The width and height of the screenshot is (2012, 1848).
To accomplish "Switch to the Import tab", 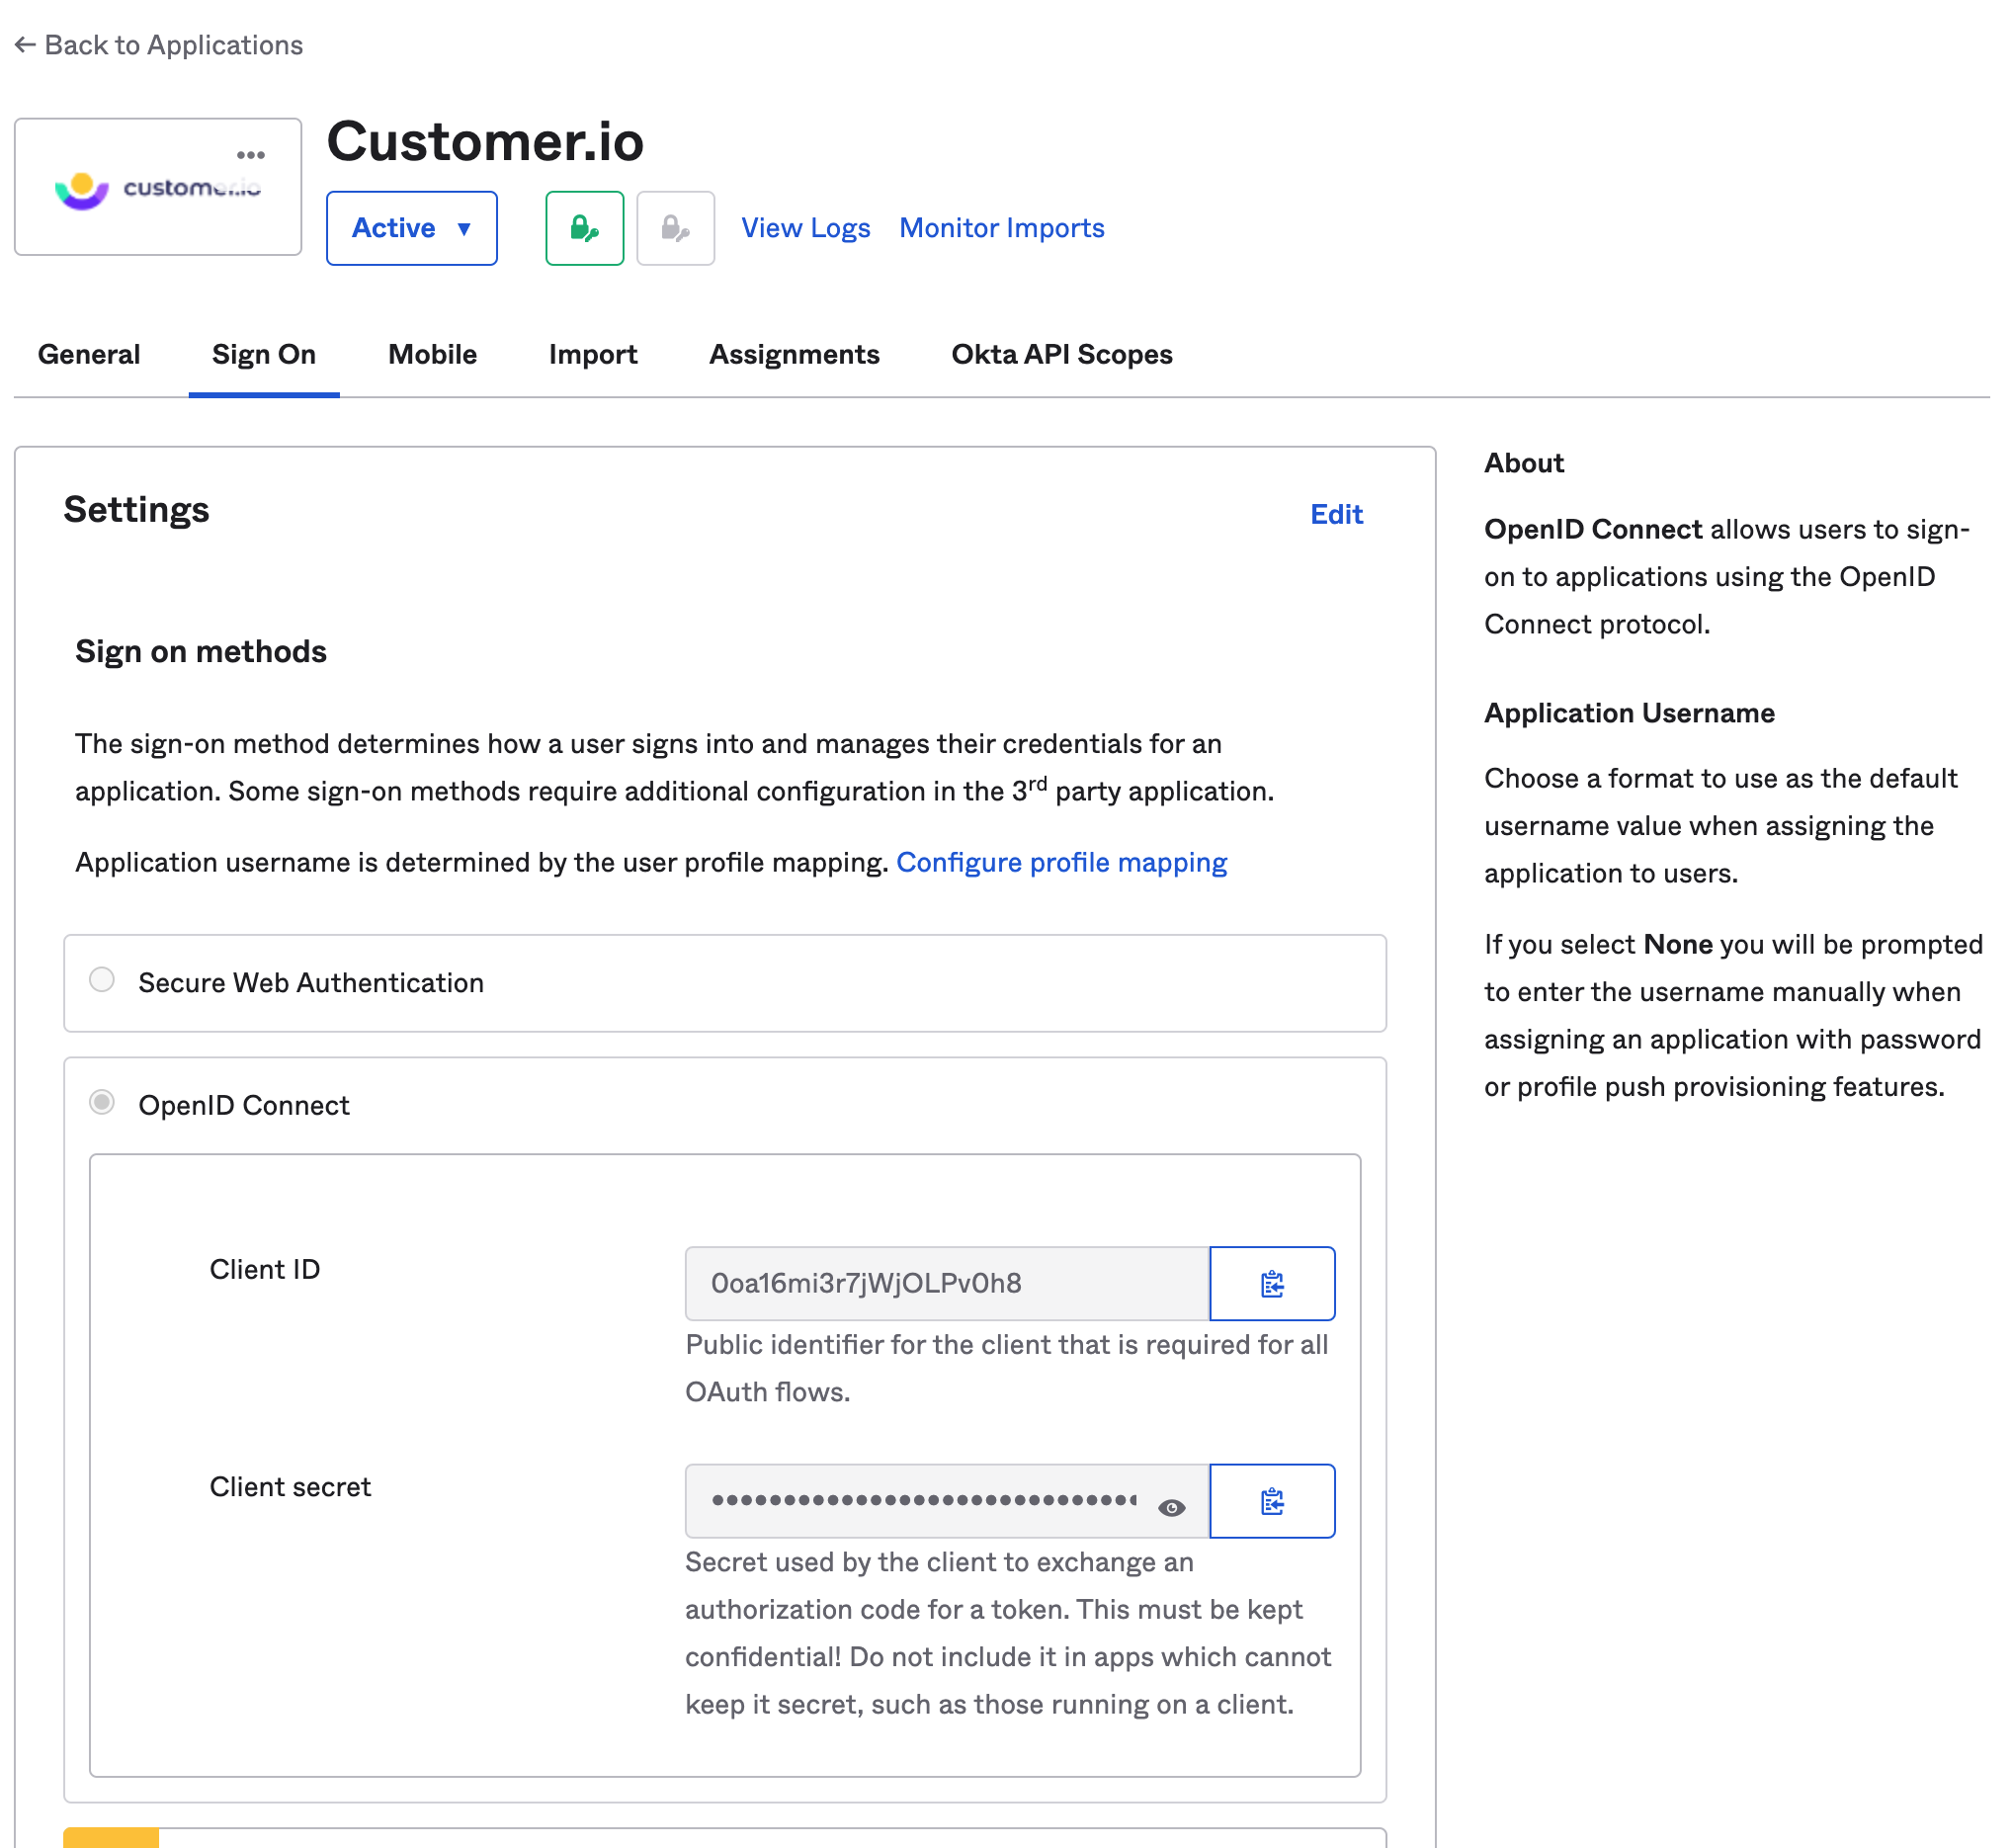I will (592, 354).
